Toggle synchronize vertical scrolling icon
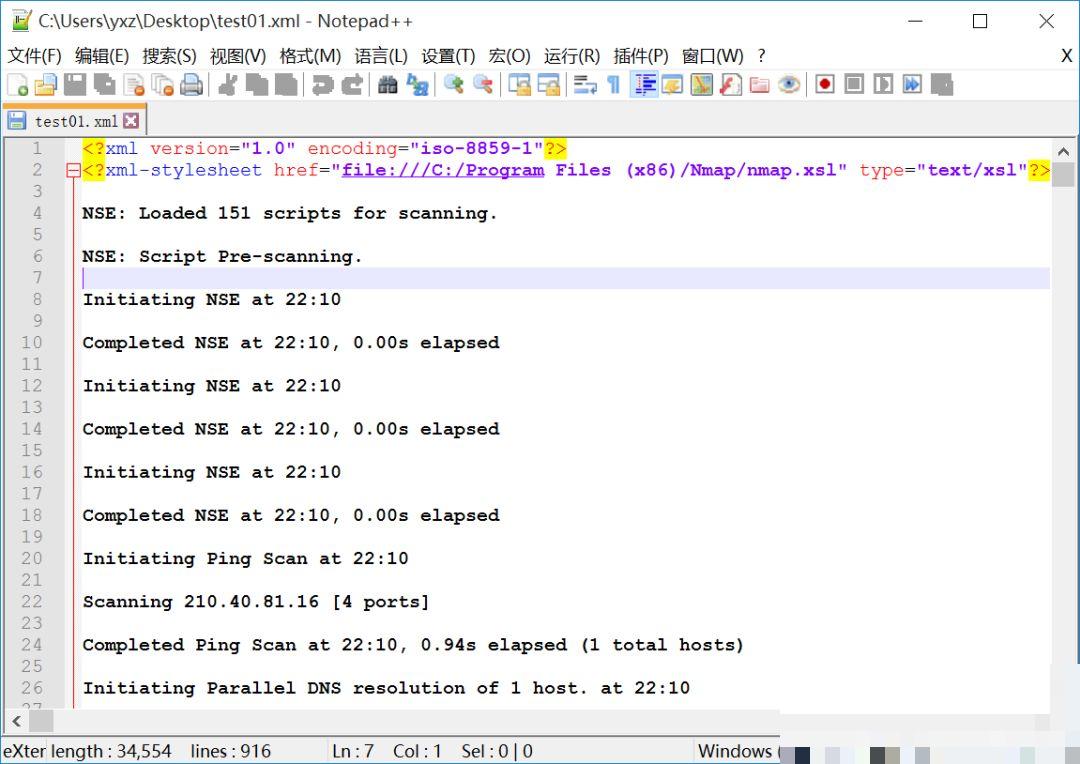The width and height of the screenshot is (1080, 764). [x=519, y=85]
